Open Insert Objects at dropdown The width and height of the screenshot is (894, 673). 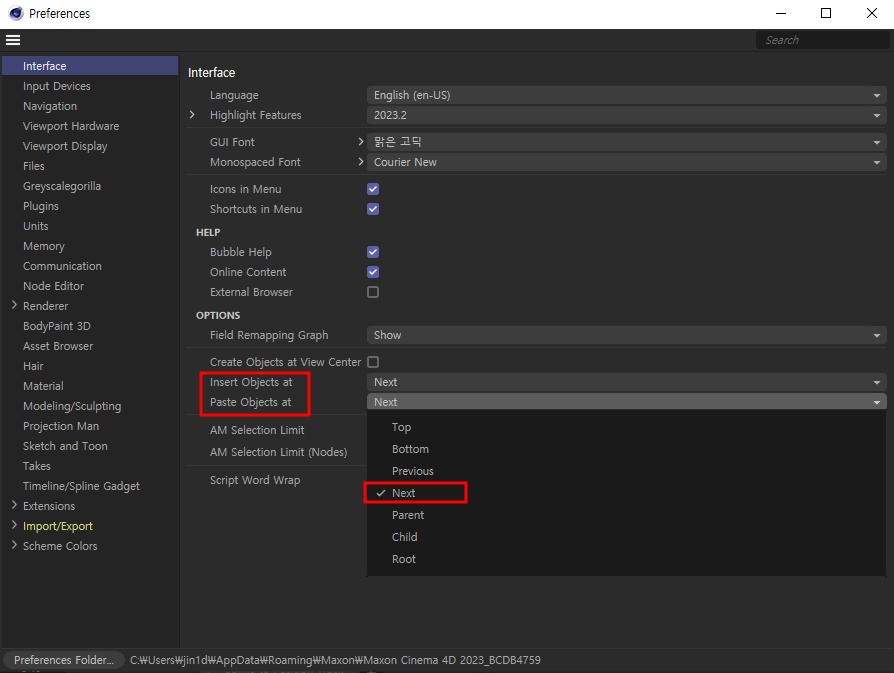tap(627, 382)
